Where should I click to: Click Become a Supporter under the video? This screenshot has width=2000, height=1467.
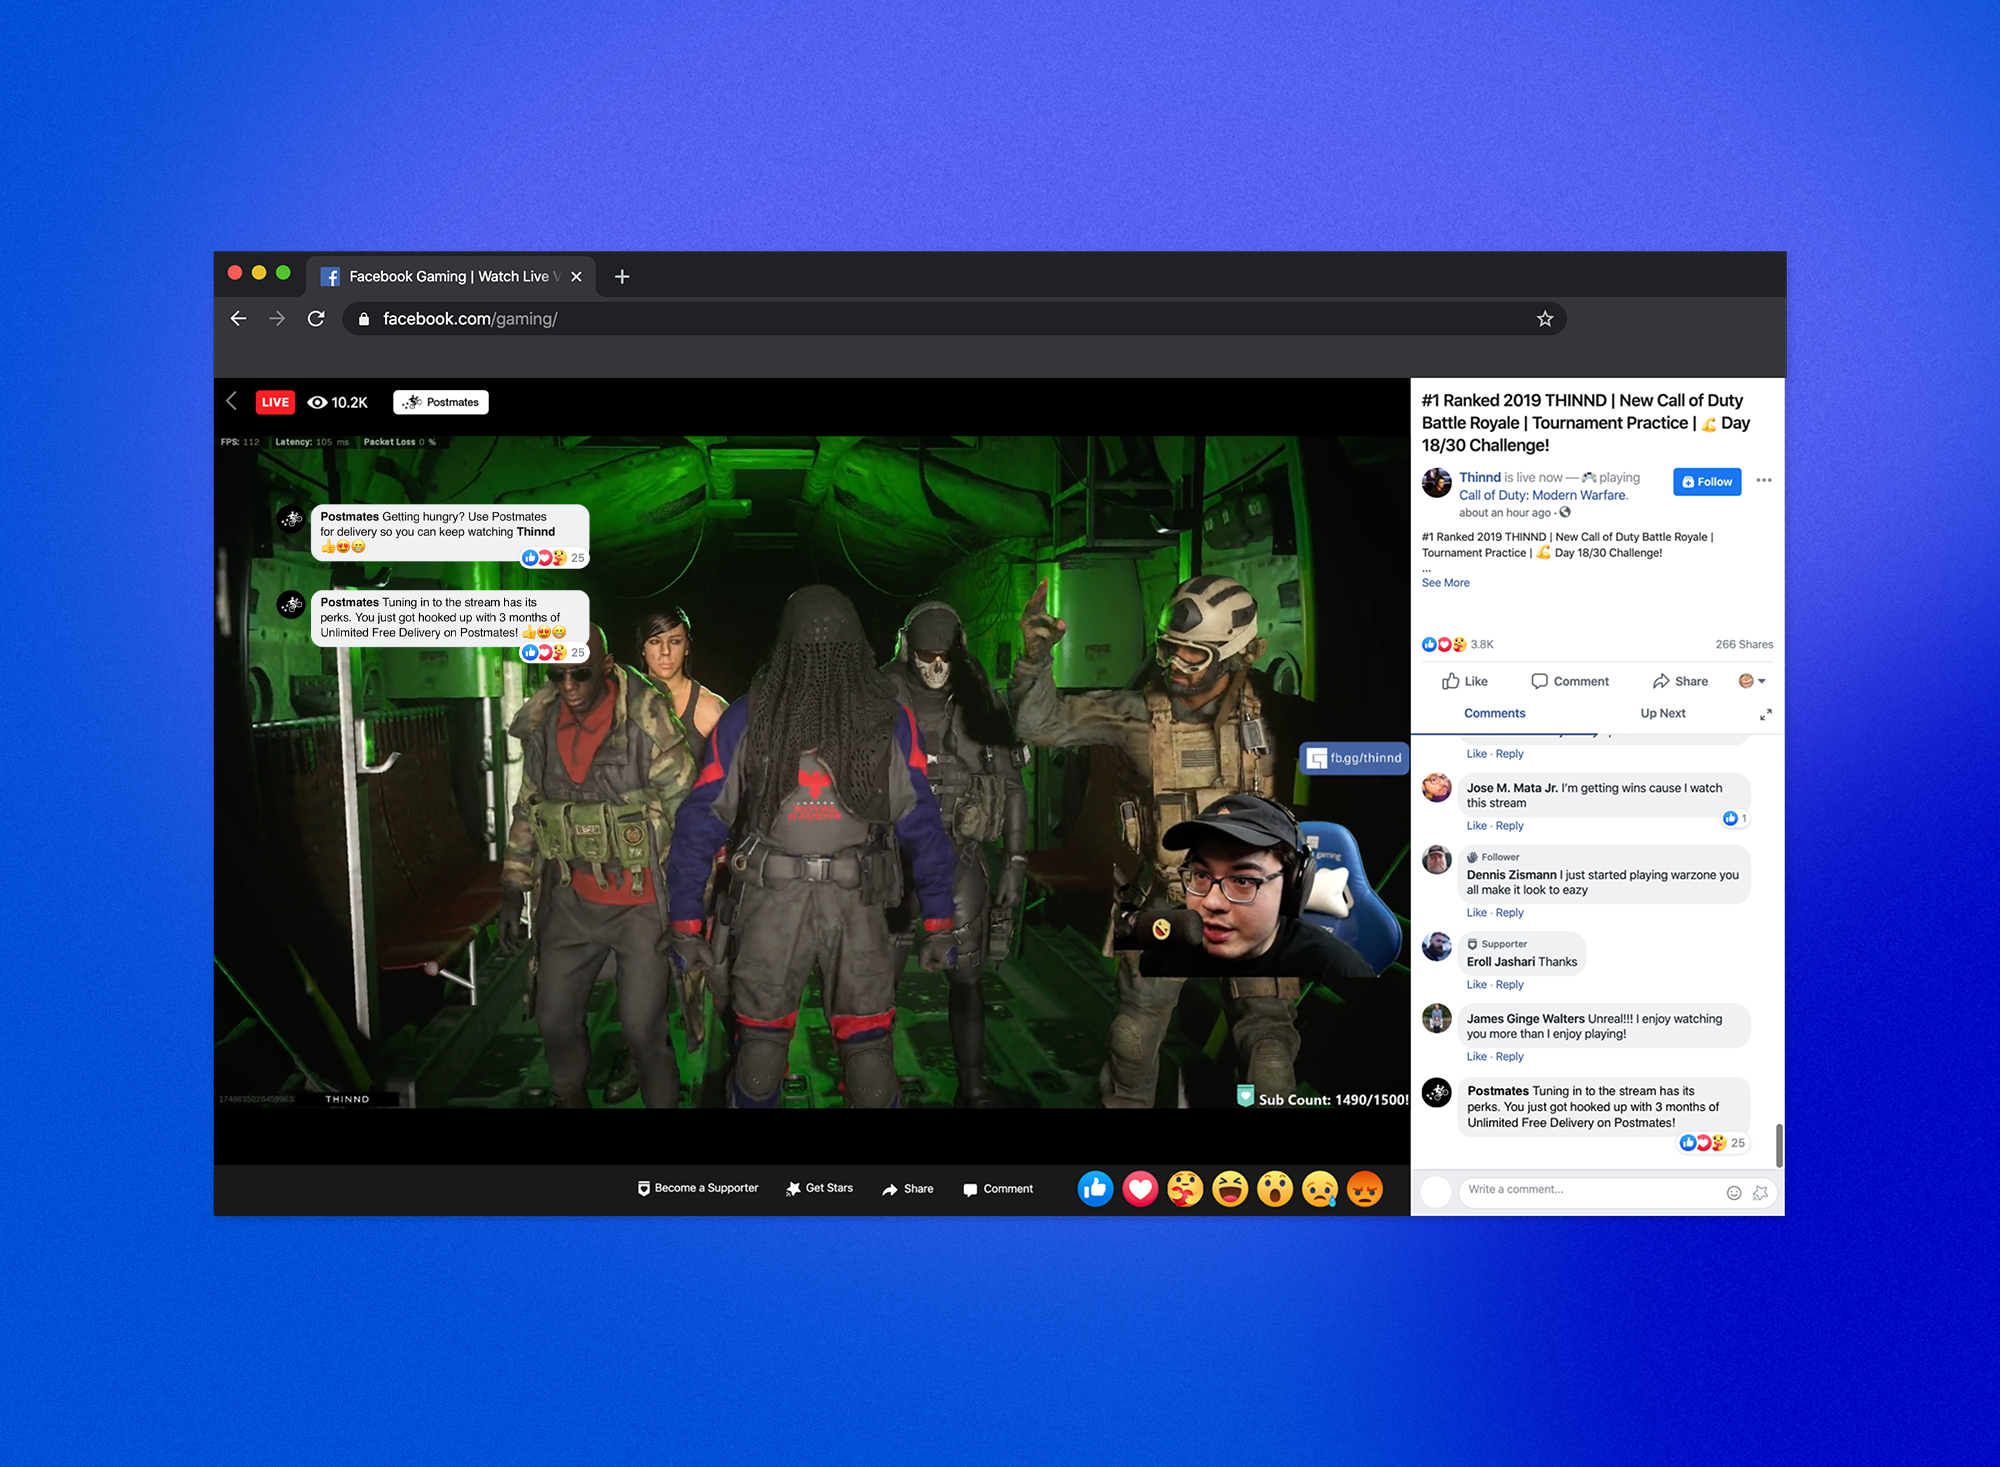pos(698,1188)
